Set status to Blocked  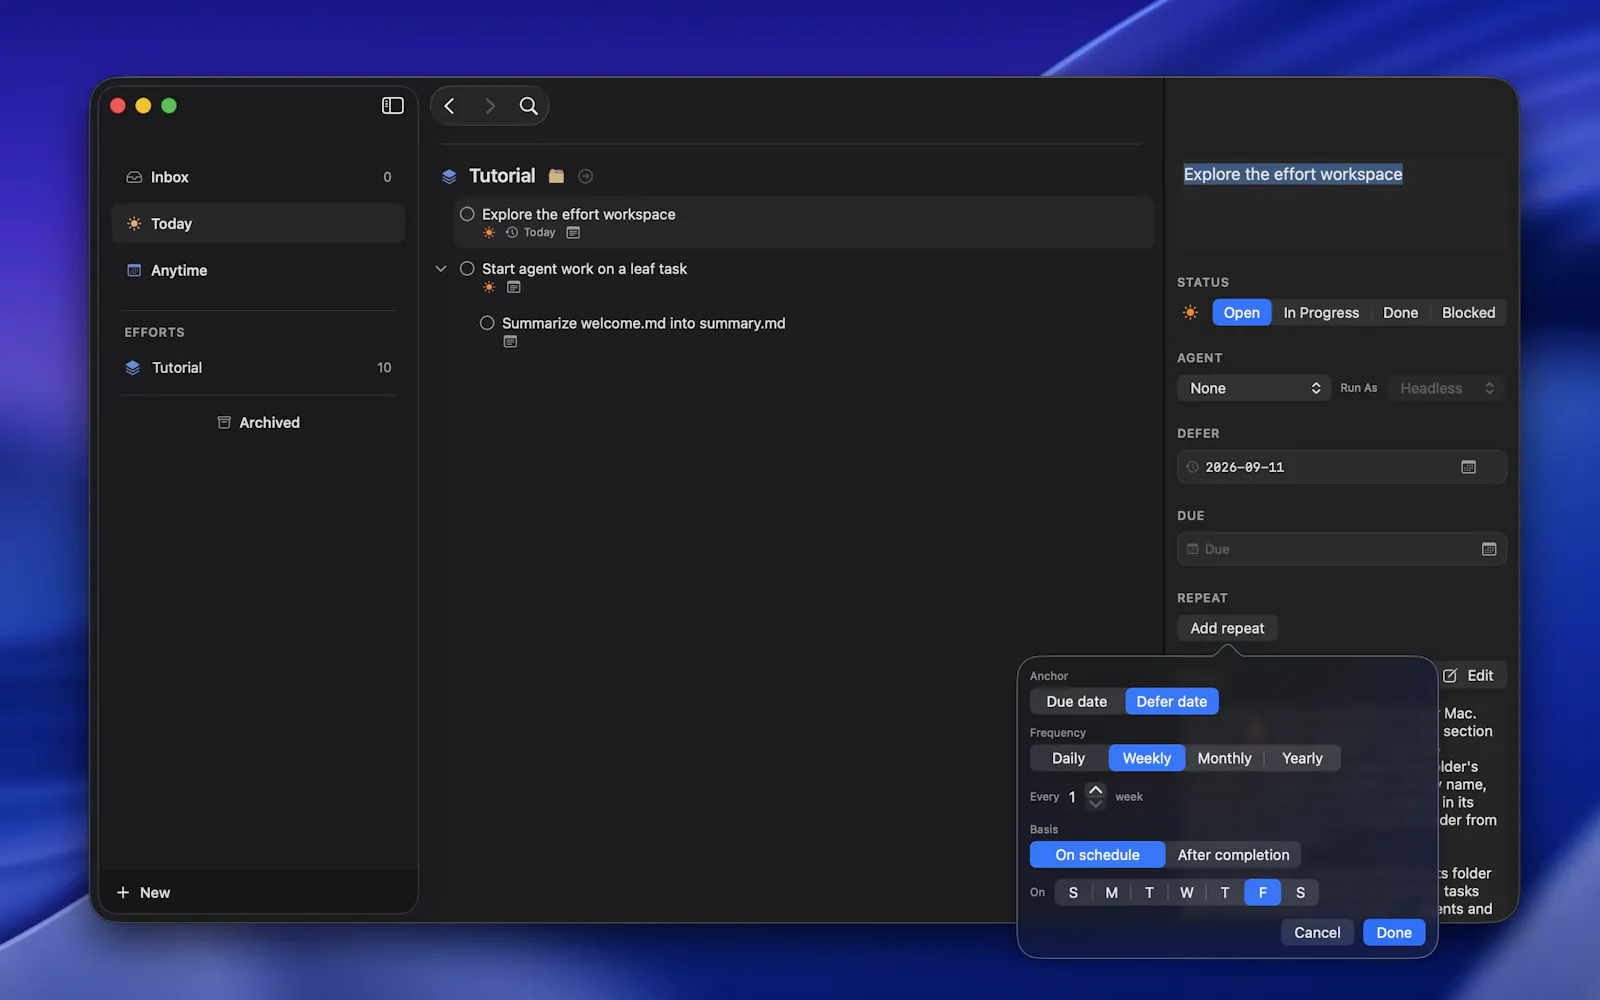tap(1468, 313)
